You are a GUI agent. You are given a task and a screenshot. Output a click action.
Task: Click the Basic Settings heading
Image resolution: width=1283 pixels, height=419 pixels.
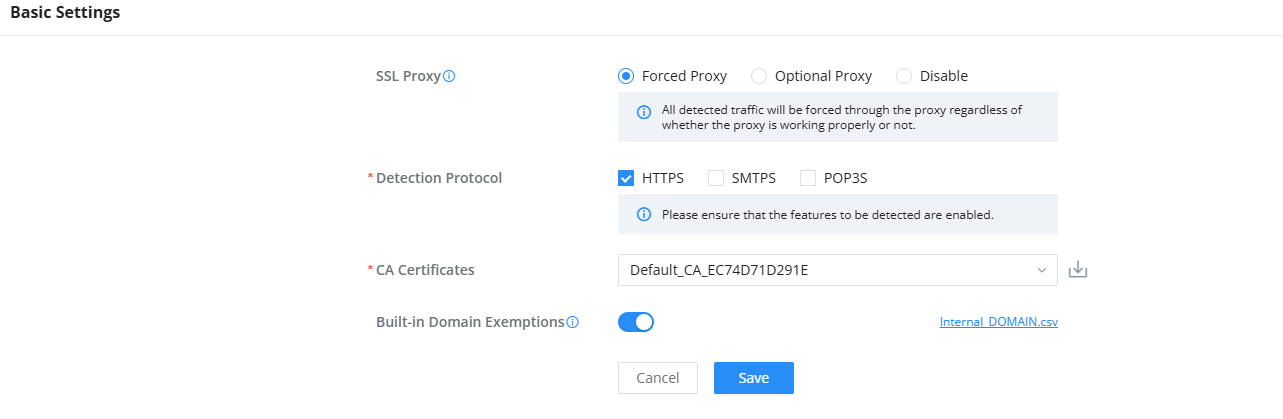[65, 13]
